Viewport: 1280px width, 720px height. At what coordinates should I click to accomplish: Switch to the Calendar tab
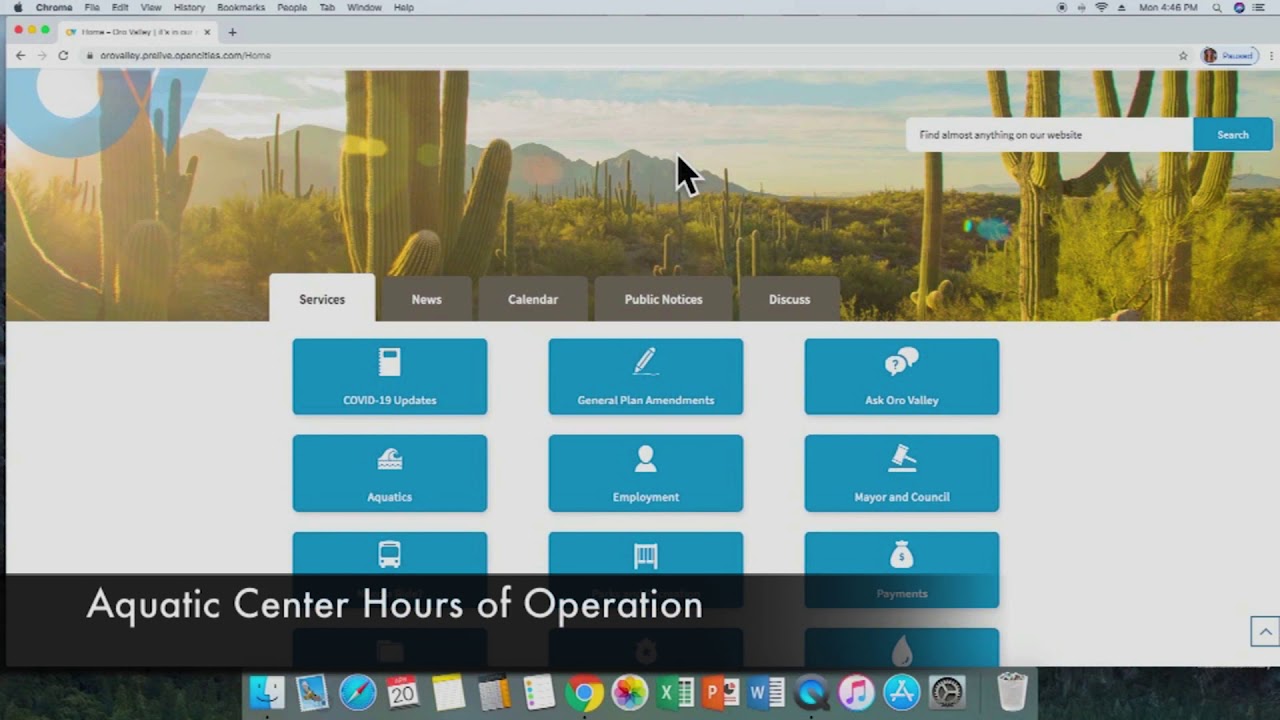[x=533, y=299]
